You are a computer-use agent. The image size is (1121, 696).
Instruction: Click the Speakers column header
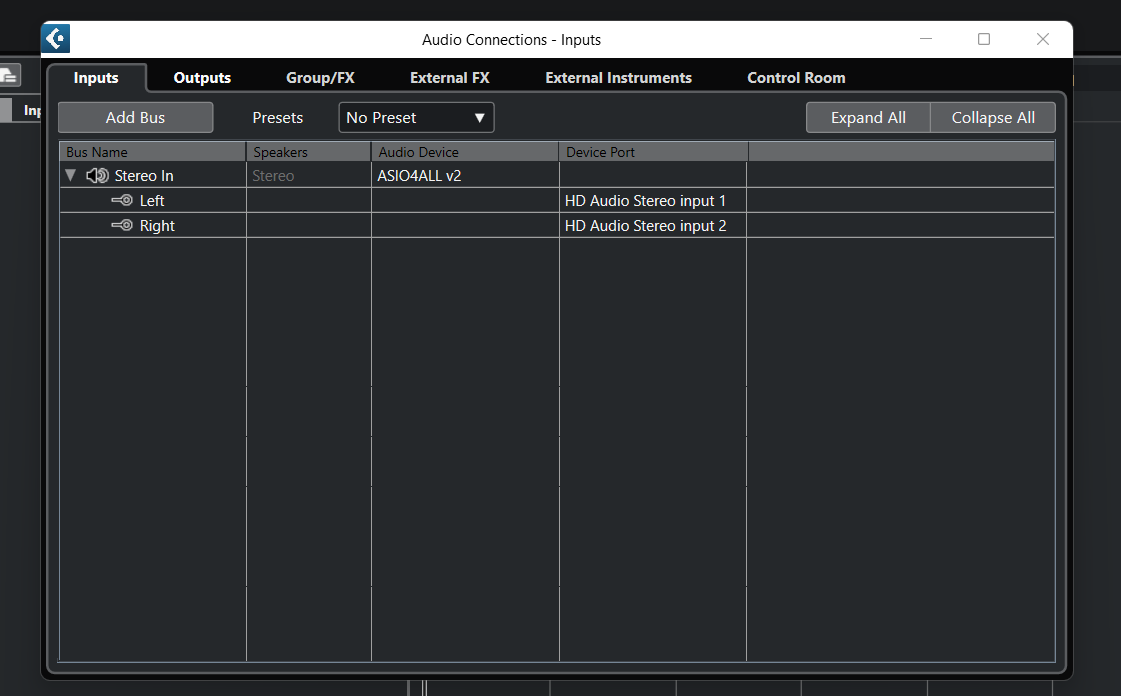(308, 151)
